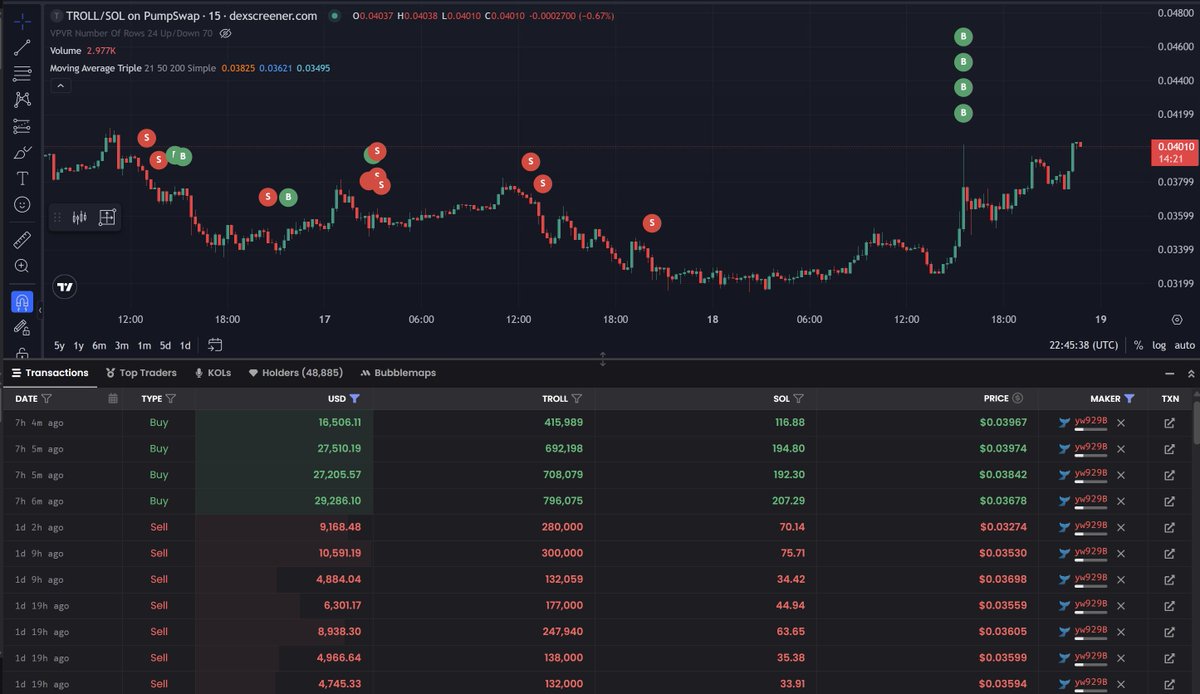Viewport: 1200px width, 694px height.
Task: Open the DATE column filter
Action: (47, 398)
